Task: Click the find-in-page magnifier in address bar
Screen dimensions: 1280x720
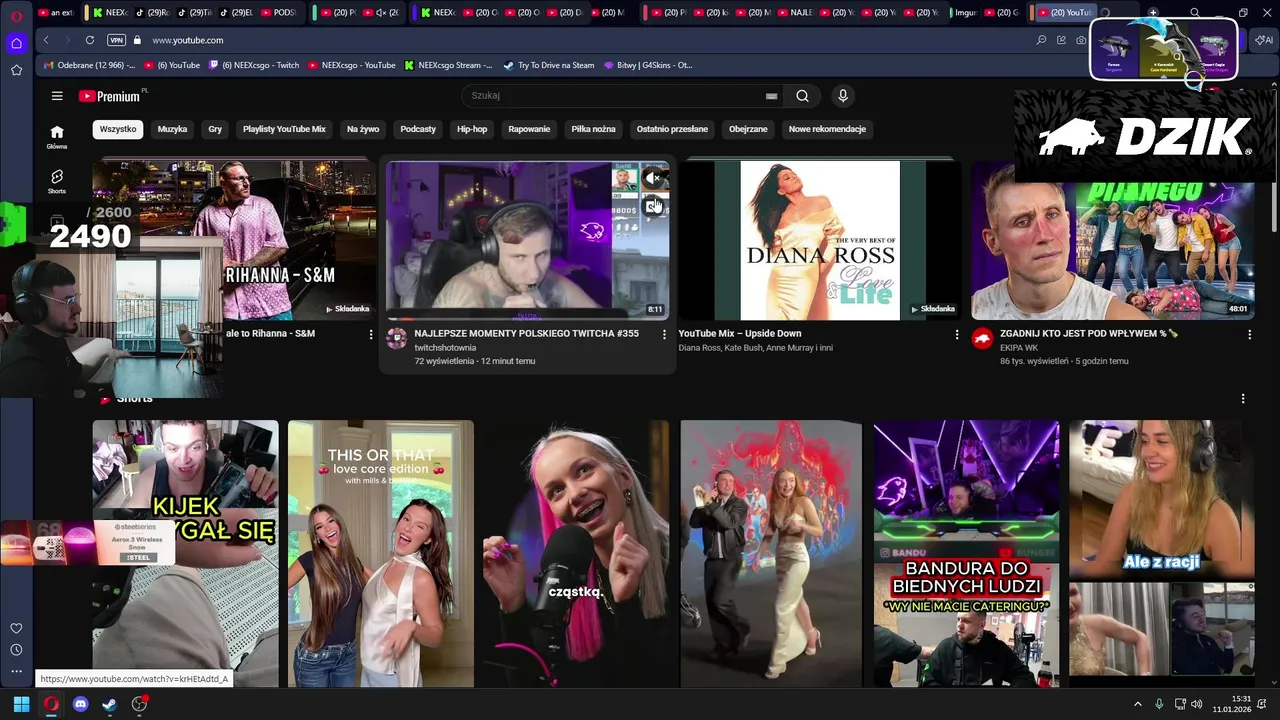Action: click(1041, 40)
